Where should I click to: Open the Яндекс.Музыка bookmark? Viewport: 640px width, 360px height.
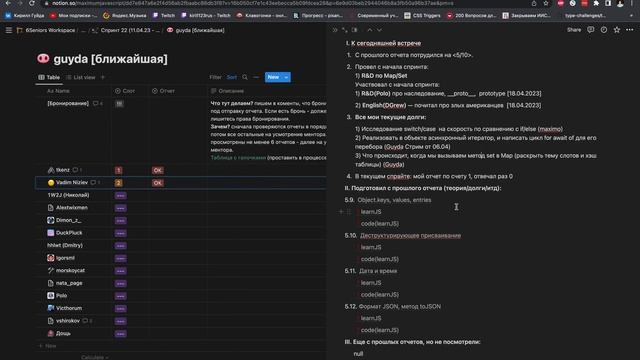pyautogui.click(x=125, y=16)
